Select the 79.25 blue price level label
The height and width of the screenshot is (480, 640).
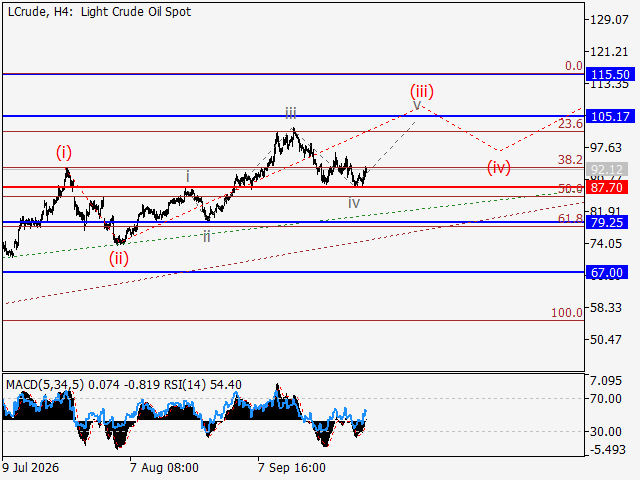pyautogui.click(x=607, y=222)
